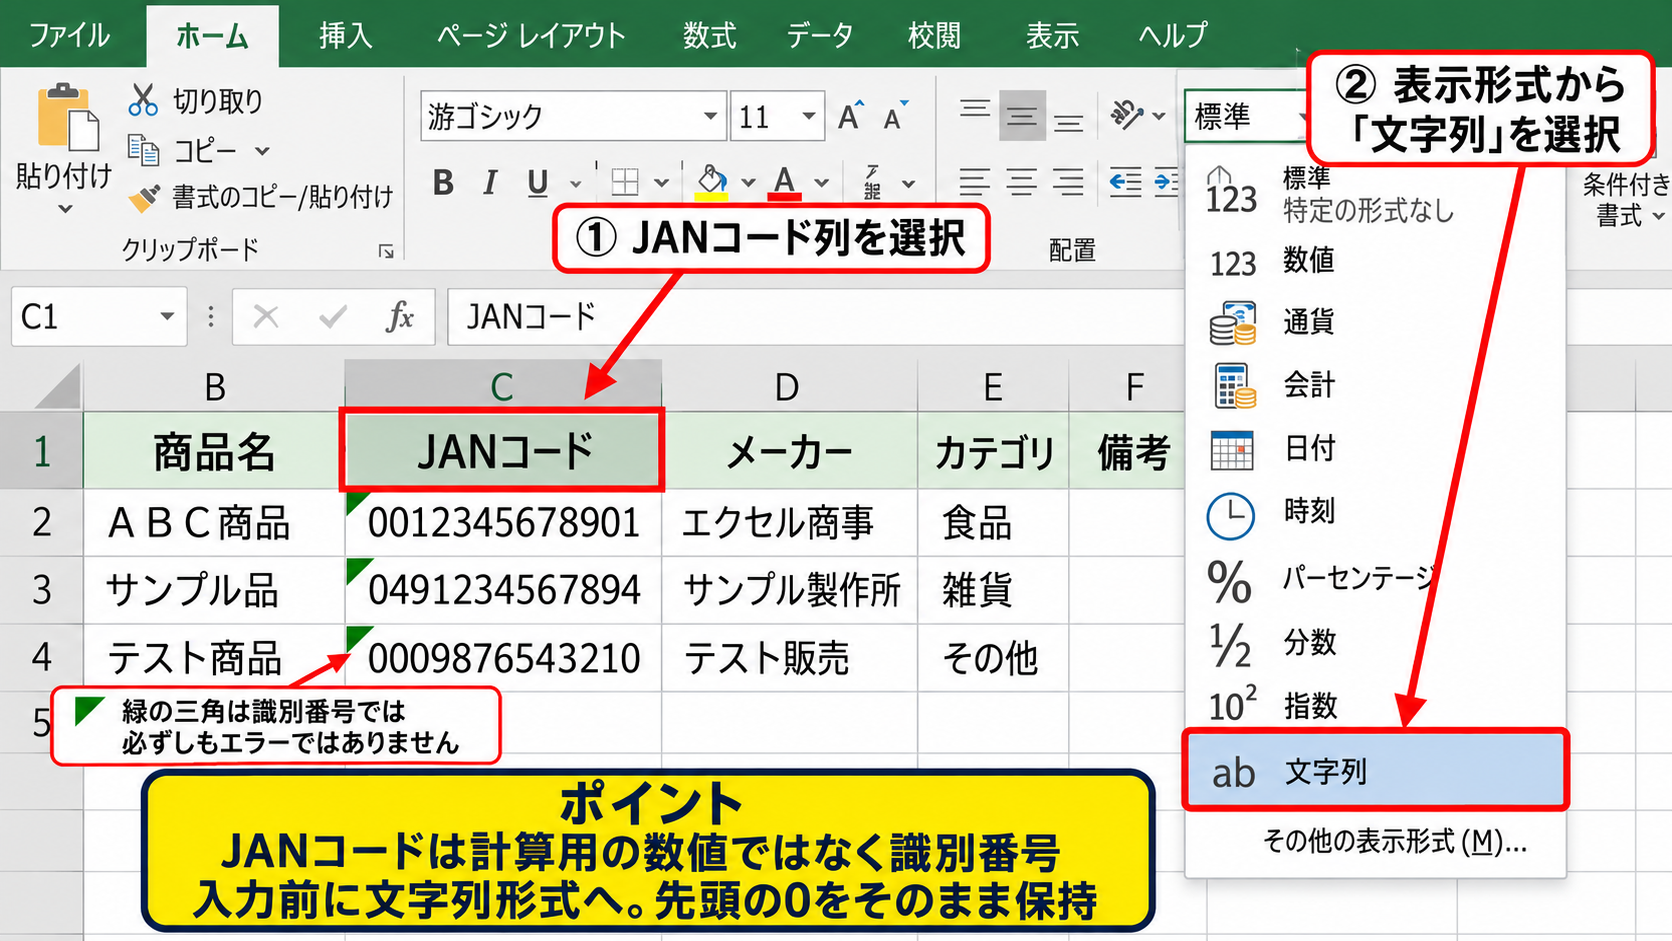Cancel entry with the X icon in formula bar
This screenshot has width=1672, height=941.
pyautogui.click(x=266, y=317)
